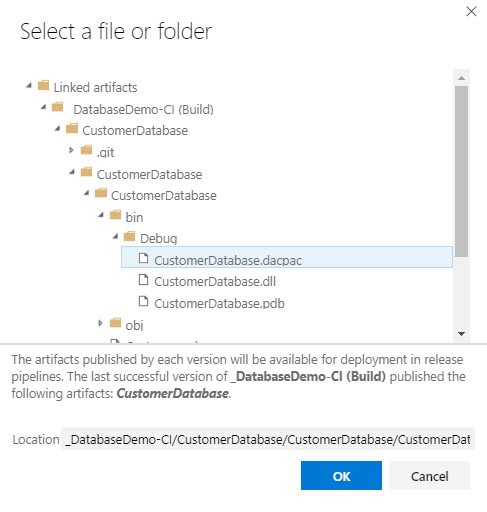
Task: Click the DatabaseDemo-CI (Build) folder icon
Action: [x=58, y=107]
